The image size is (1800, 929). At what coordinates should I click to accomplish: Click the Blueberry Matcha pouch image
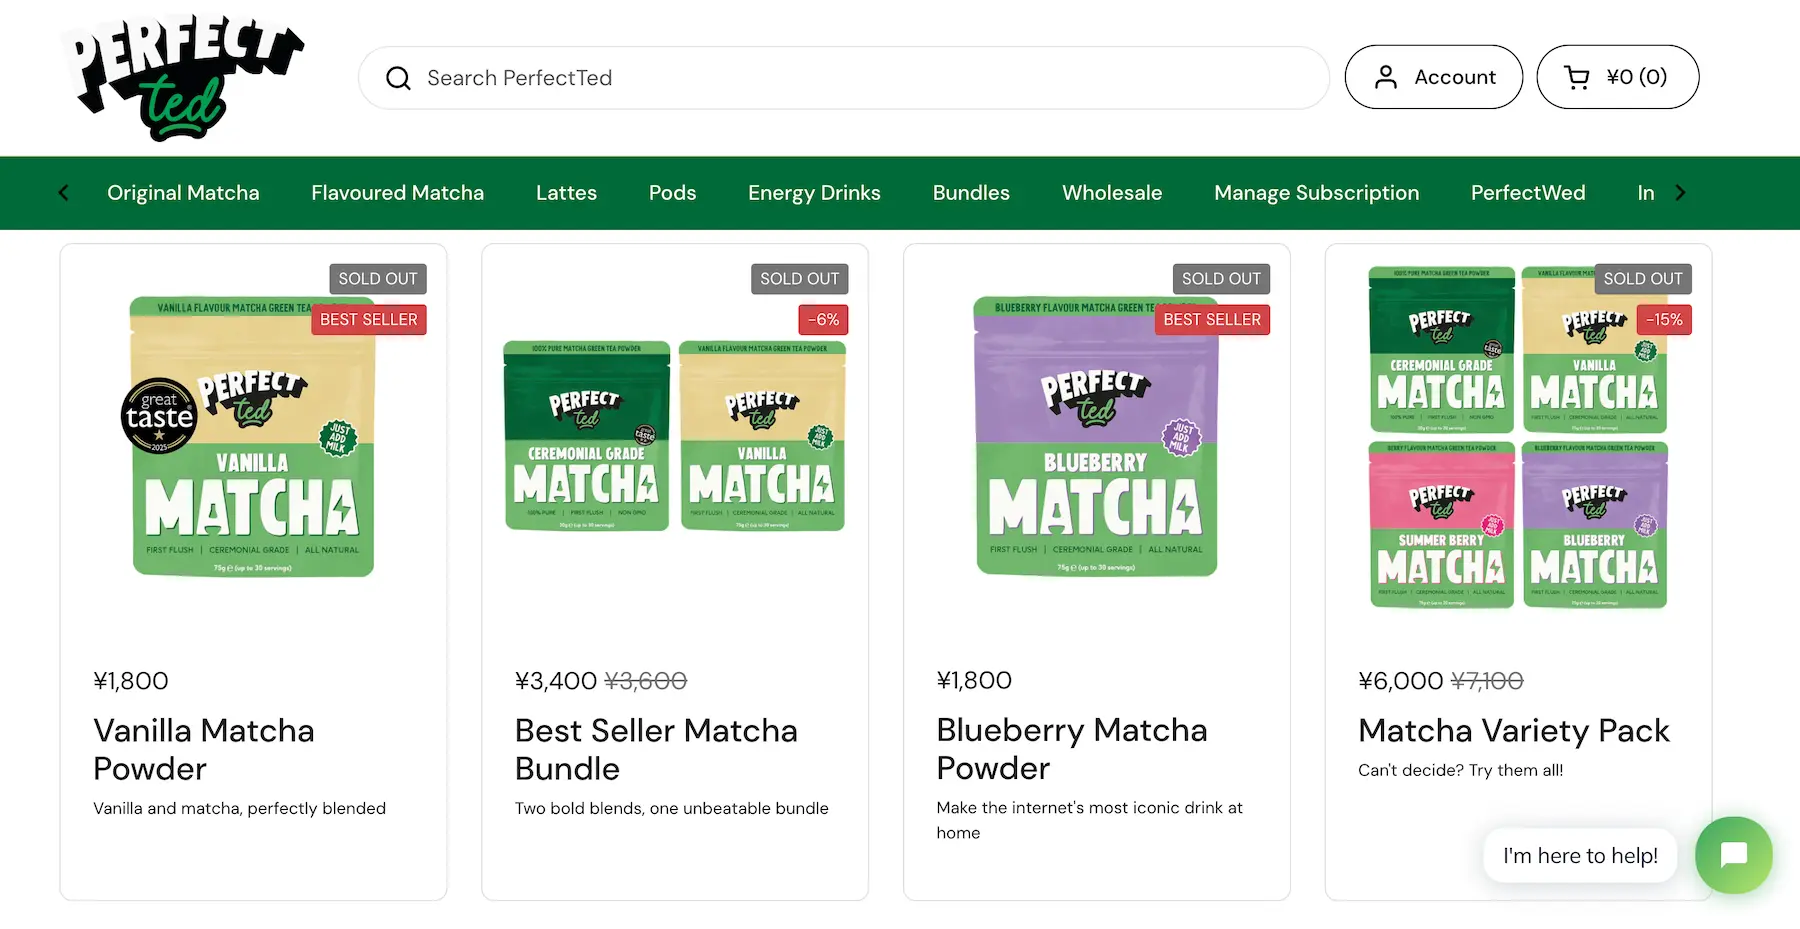click(1097, 437)
